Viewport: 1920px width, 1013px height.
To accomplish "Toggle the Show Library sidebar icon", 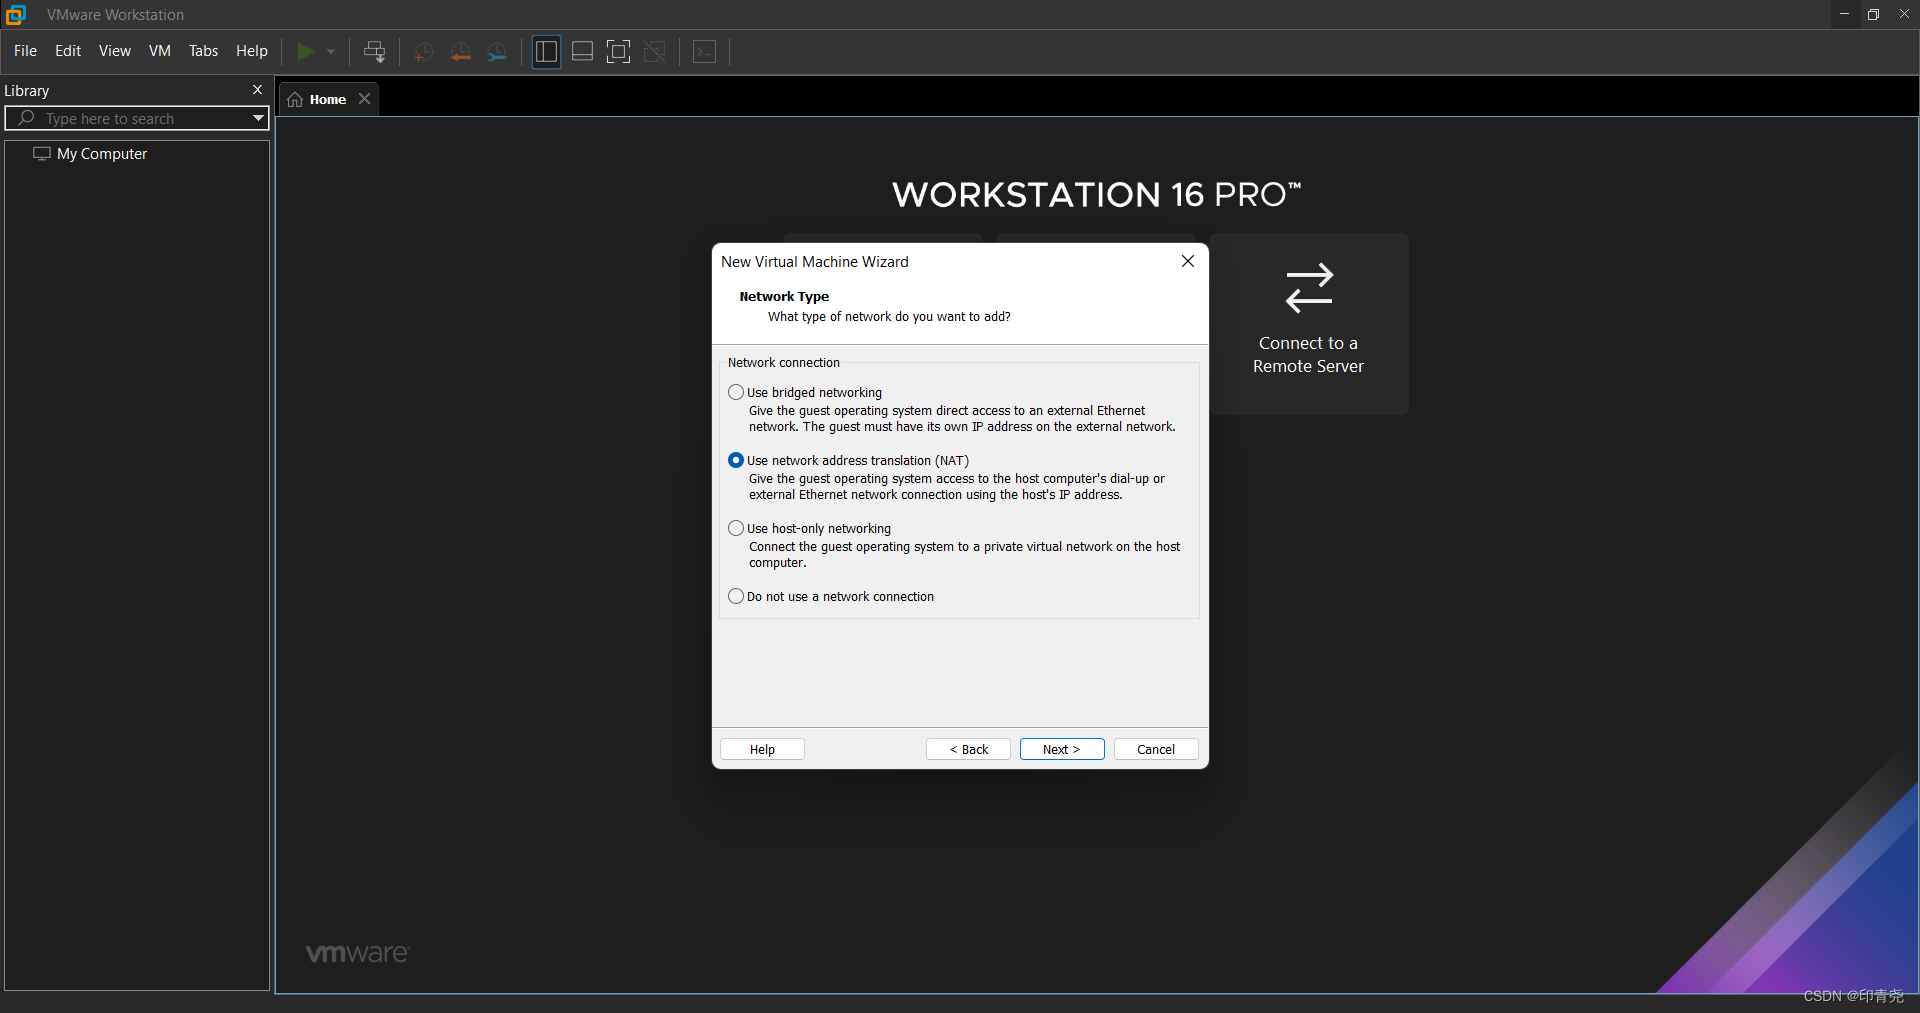I will point(546,51).
